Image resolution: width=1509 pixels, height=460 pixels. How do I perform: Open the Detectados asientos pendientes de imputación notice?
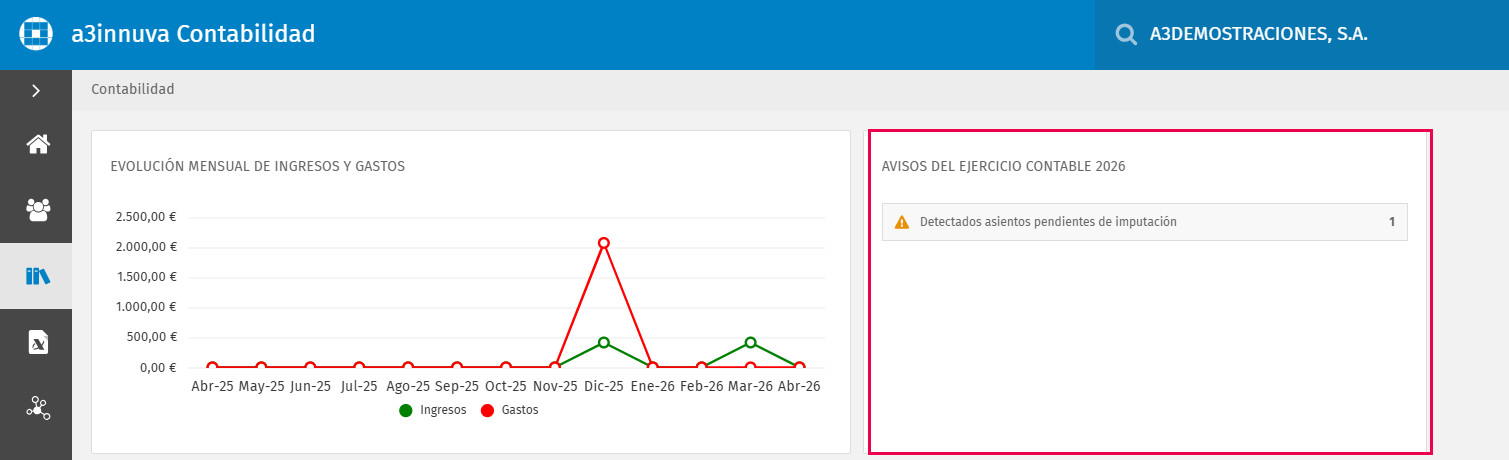click(1144, 222)
